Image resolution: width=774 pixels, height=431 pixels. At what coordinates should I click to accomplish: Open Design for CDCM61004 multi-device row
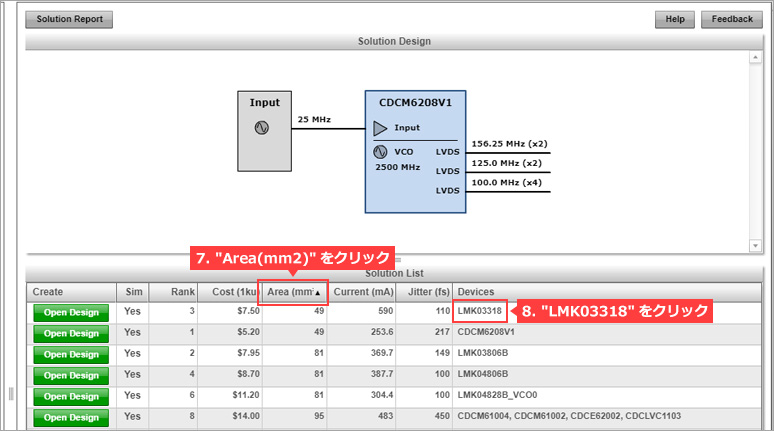(71, 418)
